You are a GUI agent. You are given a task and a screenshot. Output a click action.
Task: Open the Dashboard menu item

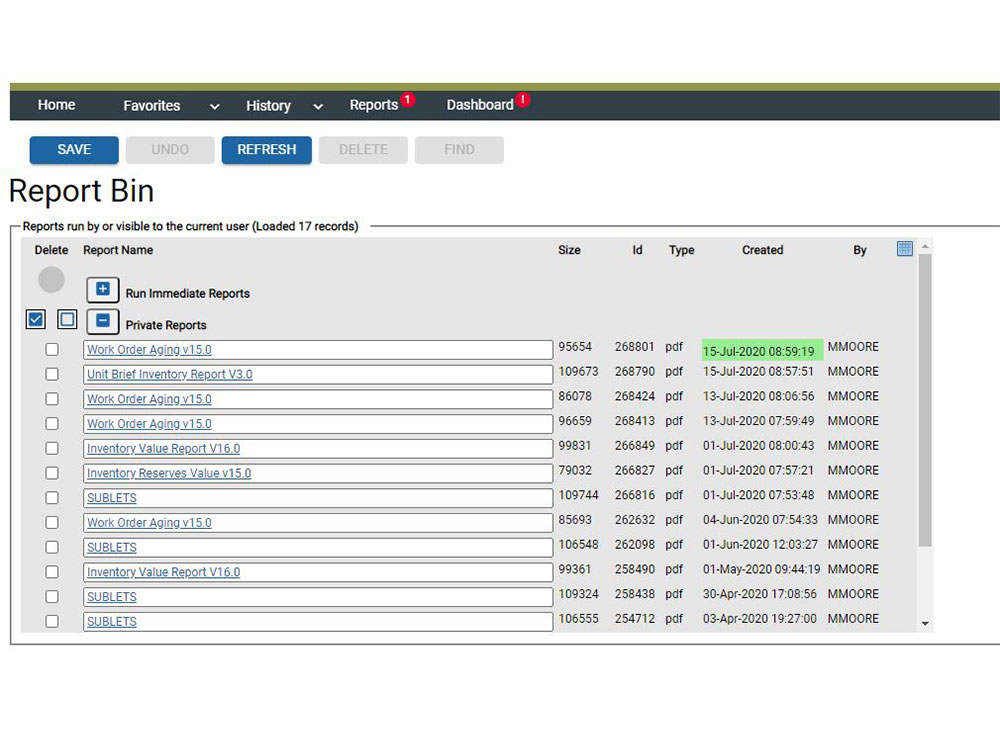coord(479,105)
